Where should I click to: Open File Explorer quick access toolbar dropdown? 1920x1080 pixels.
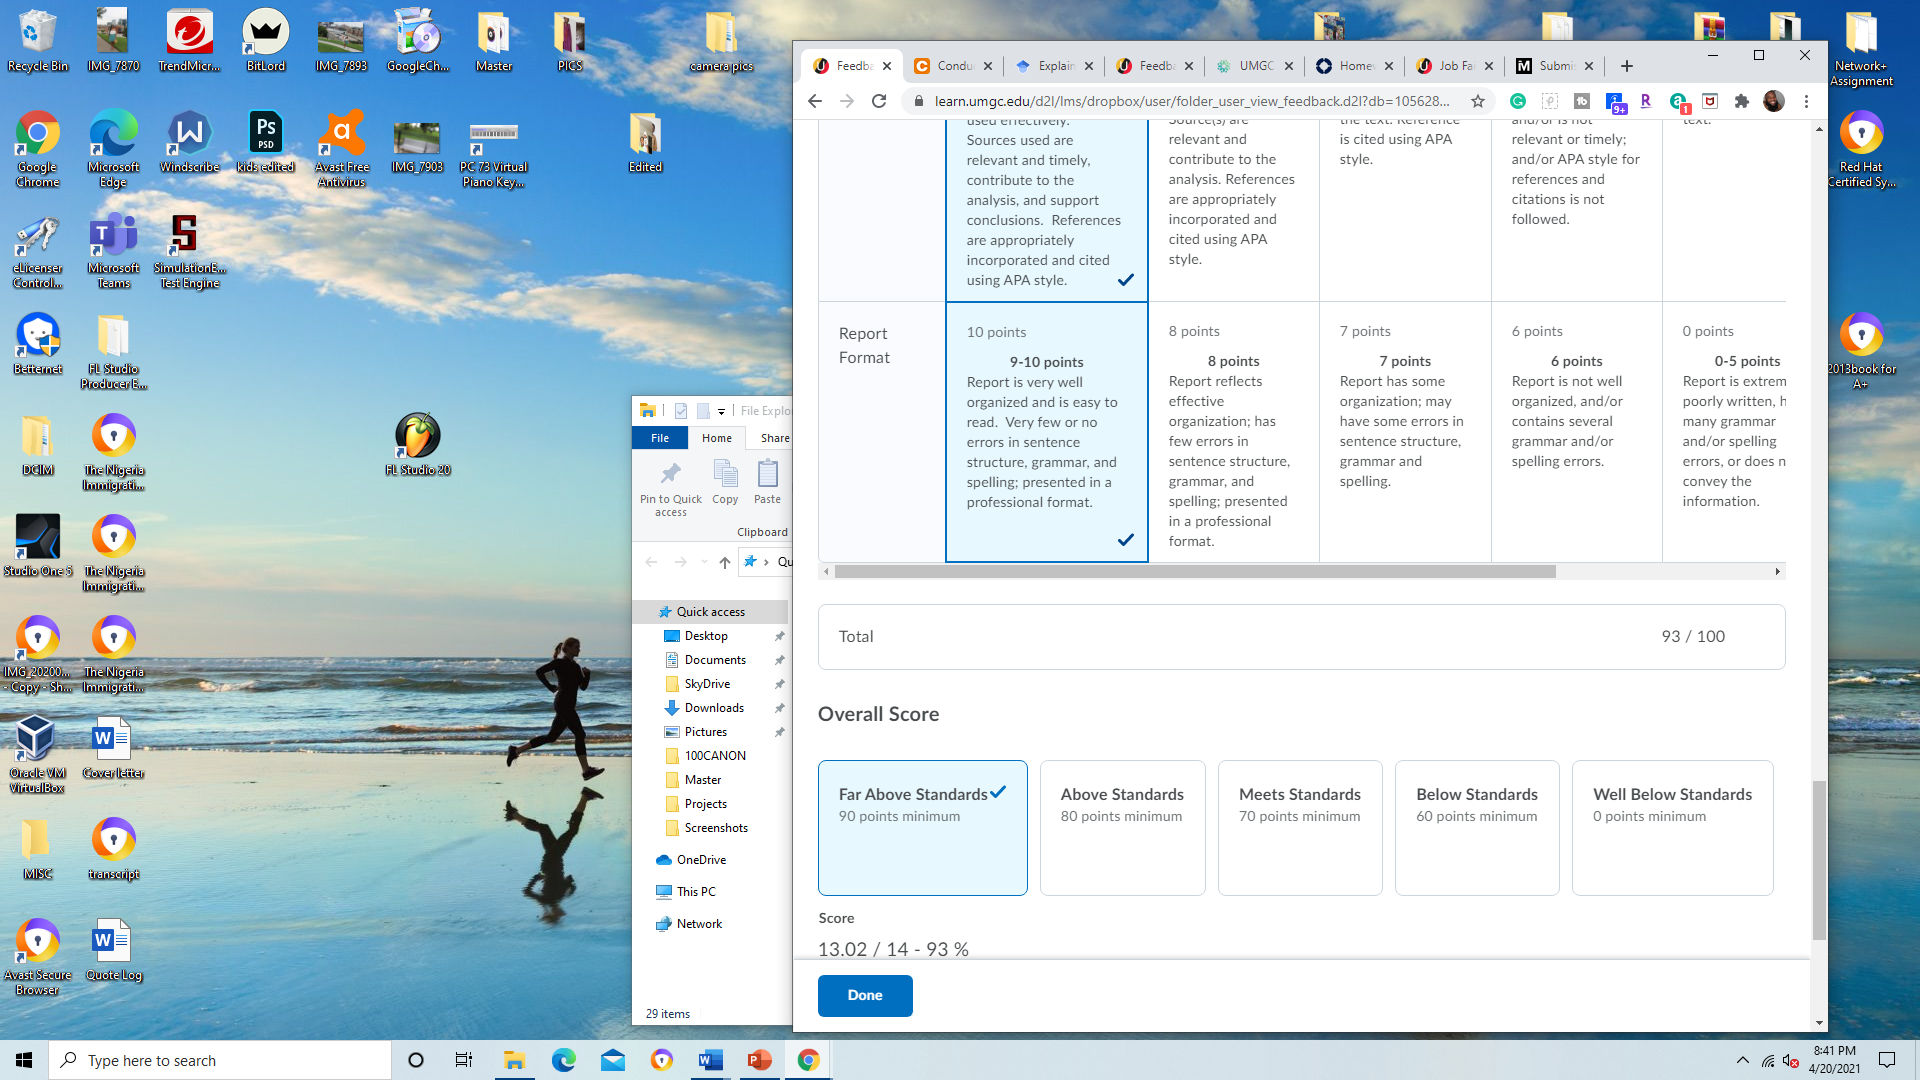721,411
